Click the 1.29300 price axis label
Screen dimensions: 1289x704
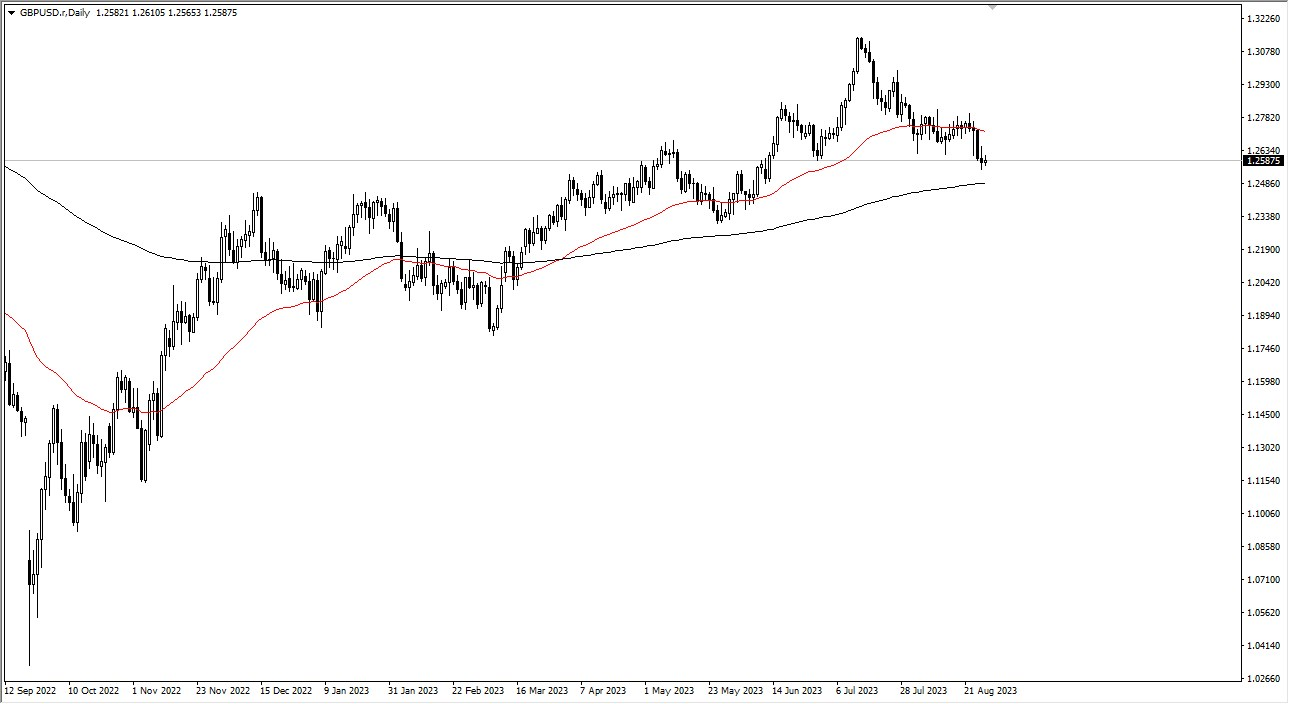pyautogui.click(x=1263, y=85)
